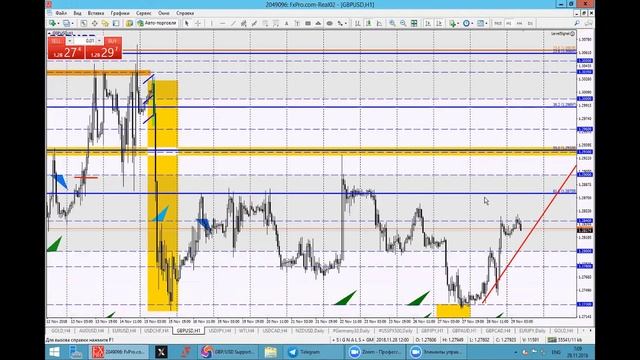Click the lot volume input field
Screen dimensions: 640x360
coord(85,41)
